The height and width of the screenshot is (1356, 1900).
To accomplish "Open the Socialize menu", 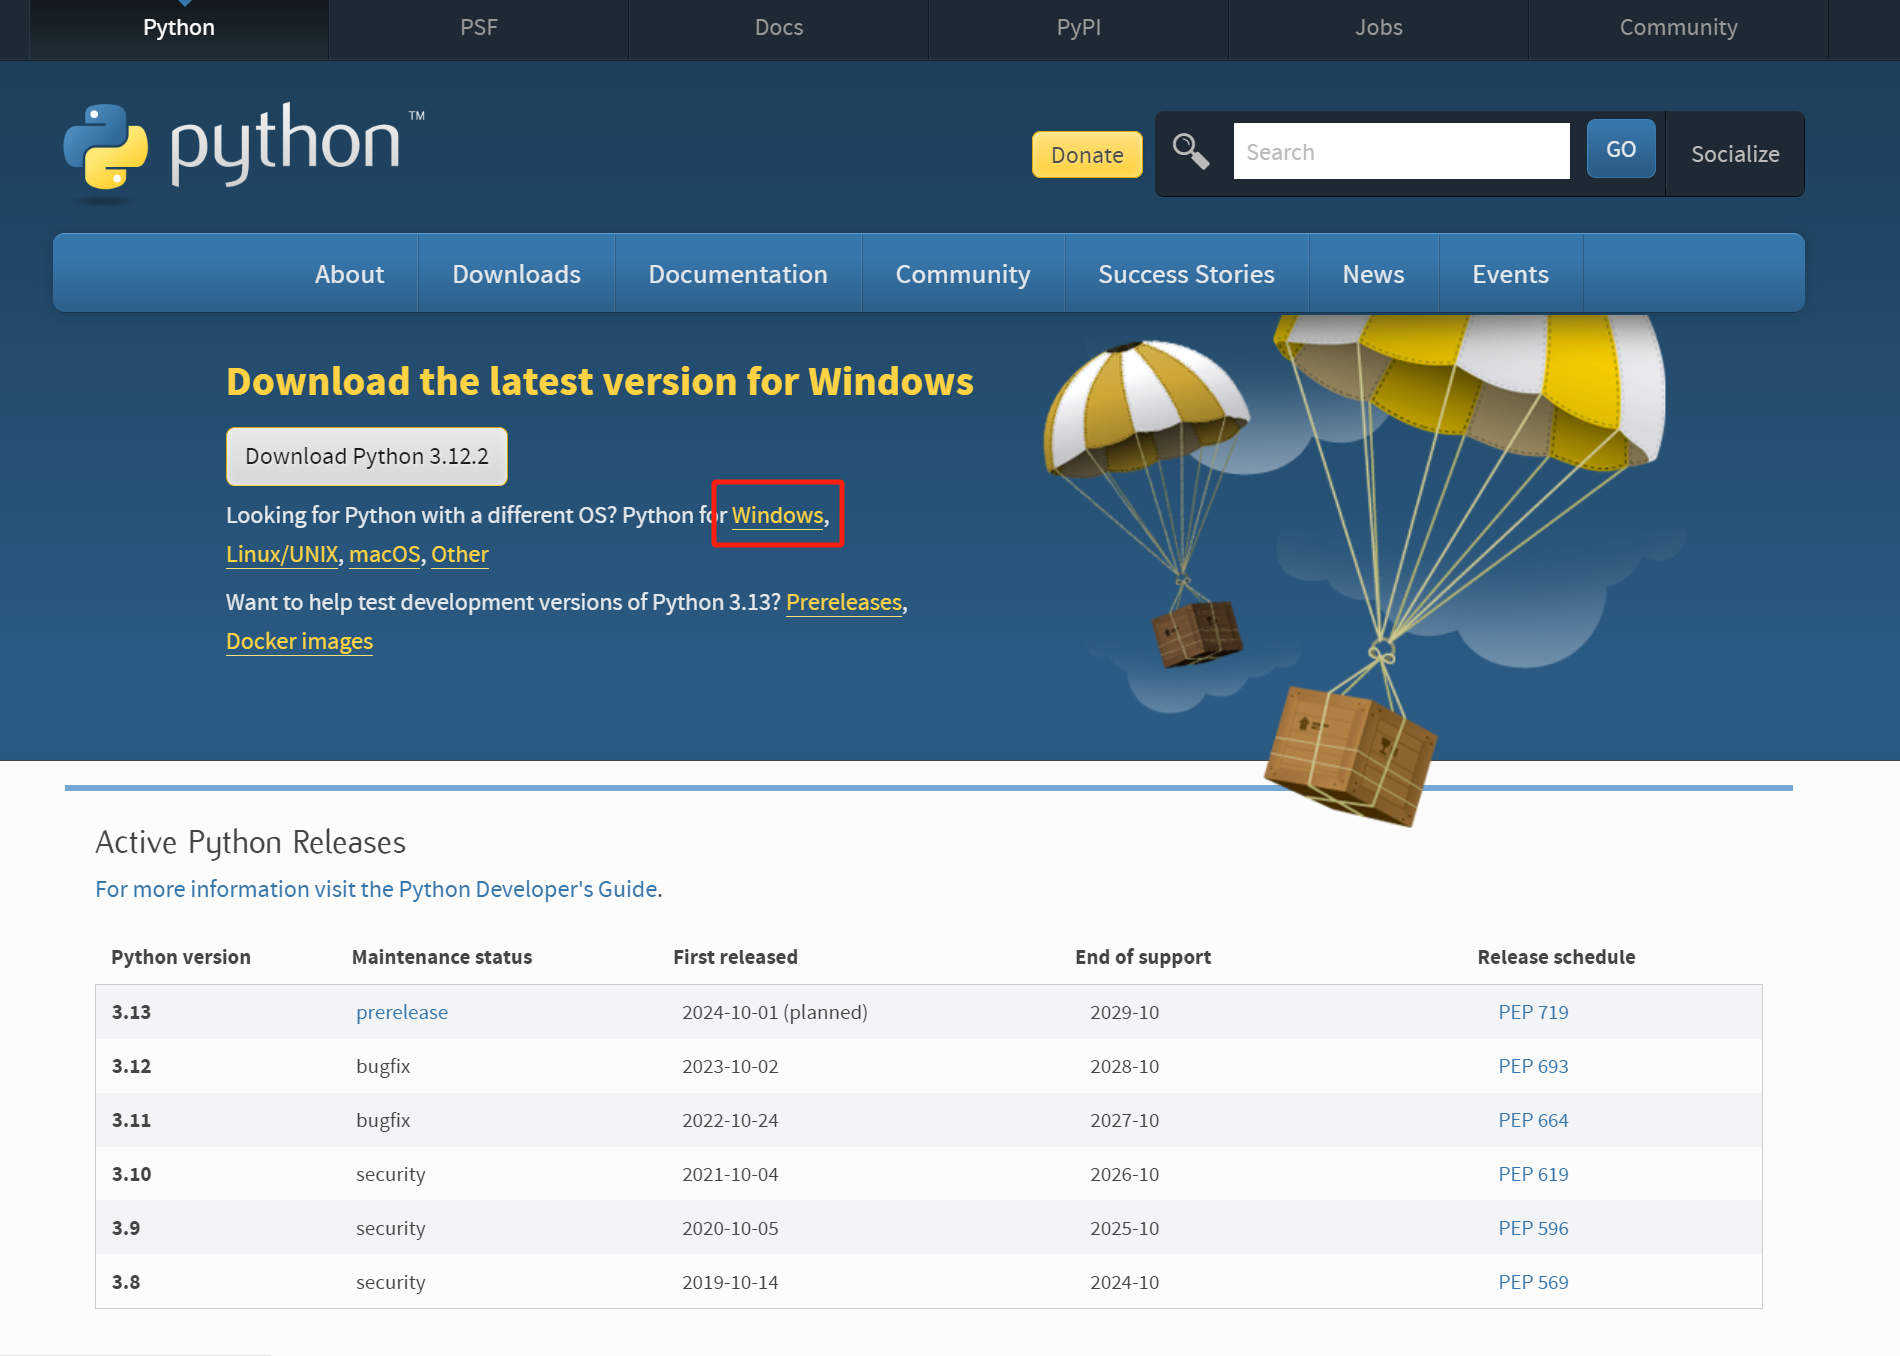I will tap(1734, 155).
